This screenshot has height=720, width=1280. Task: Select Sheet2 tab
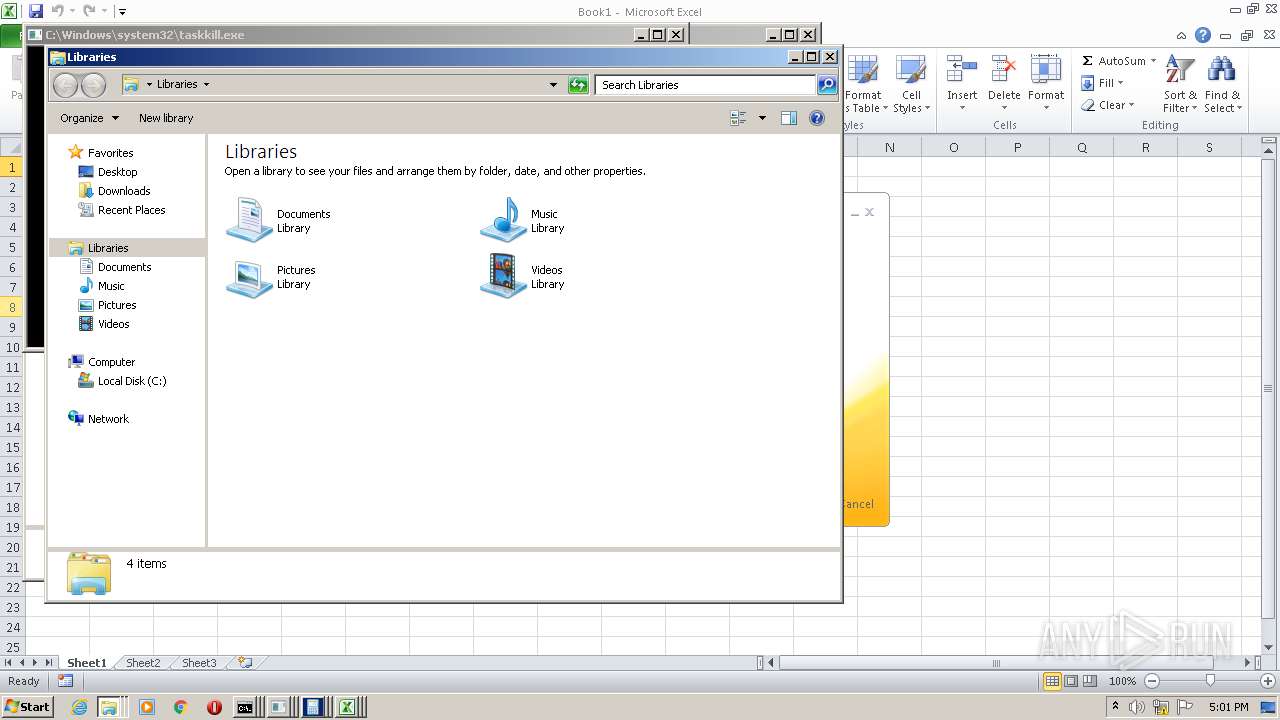pyautogui.click(x=143, y=663)
